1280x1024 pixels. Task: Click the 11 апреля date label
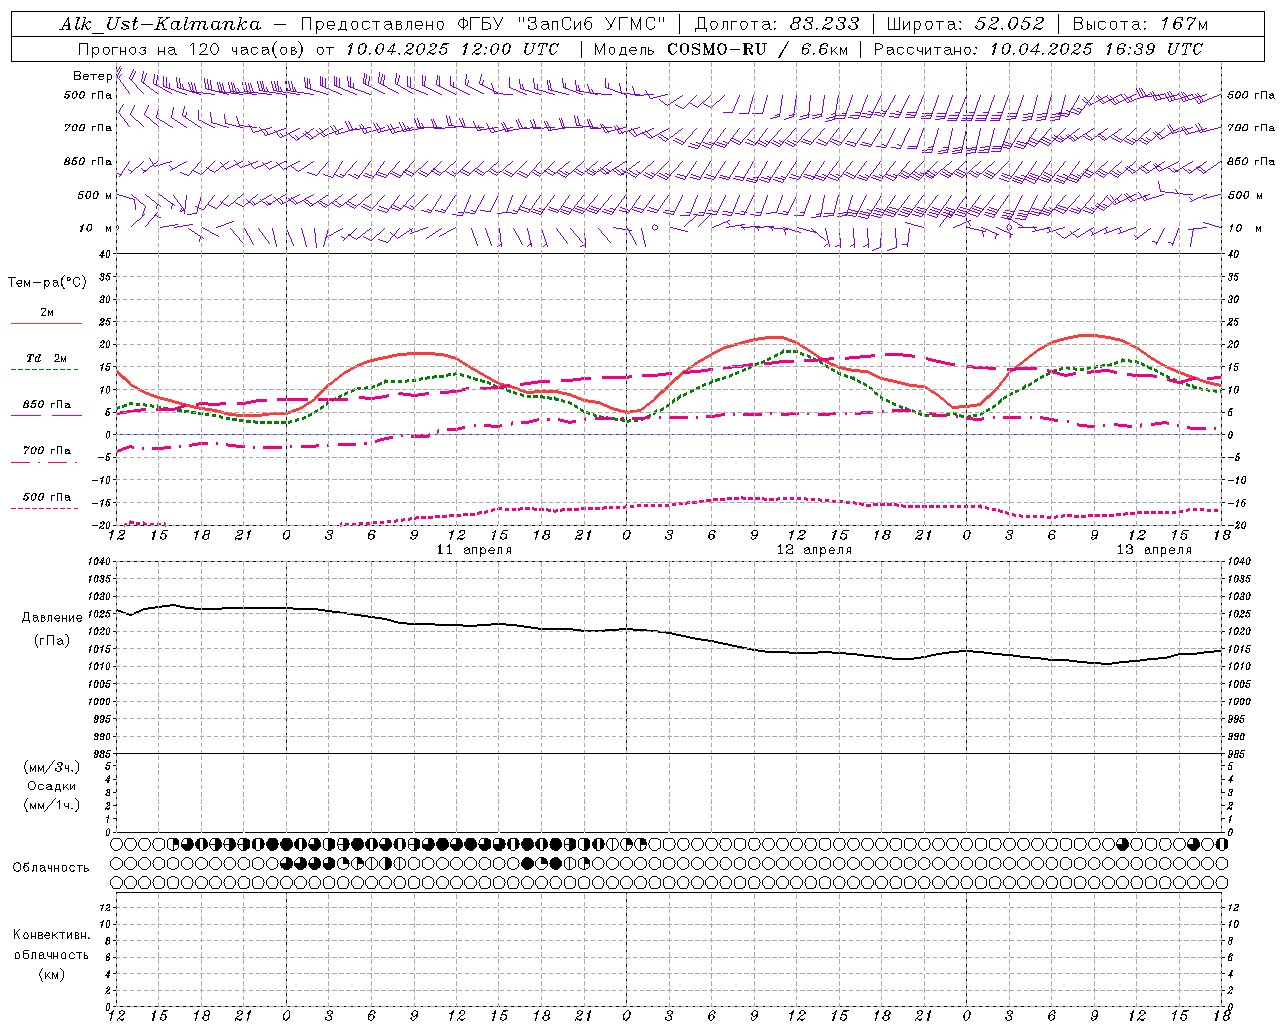(x=475, y=550)
